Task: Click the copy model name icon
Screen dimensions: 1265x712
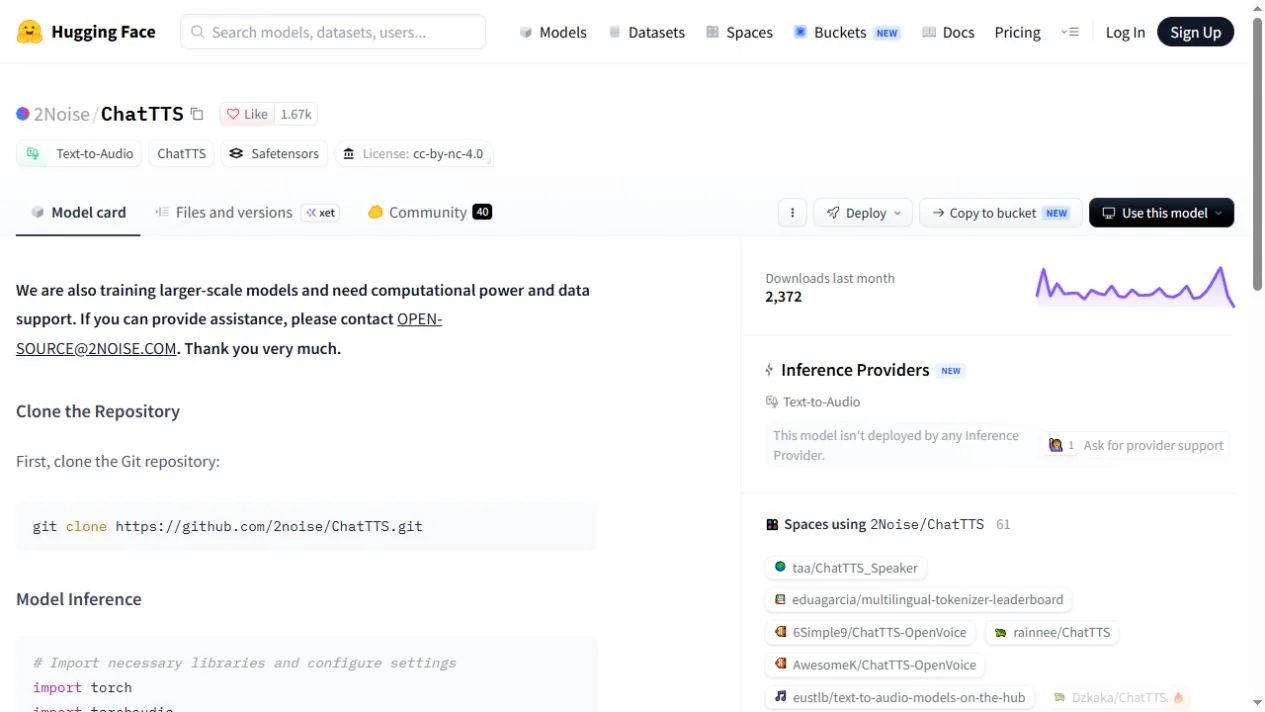Action: [x=197, y=114]
